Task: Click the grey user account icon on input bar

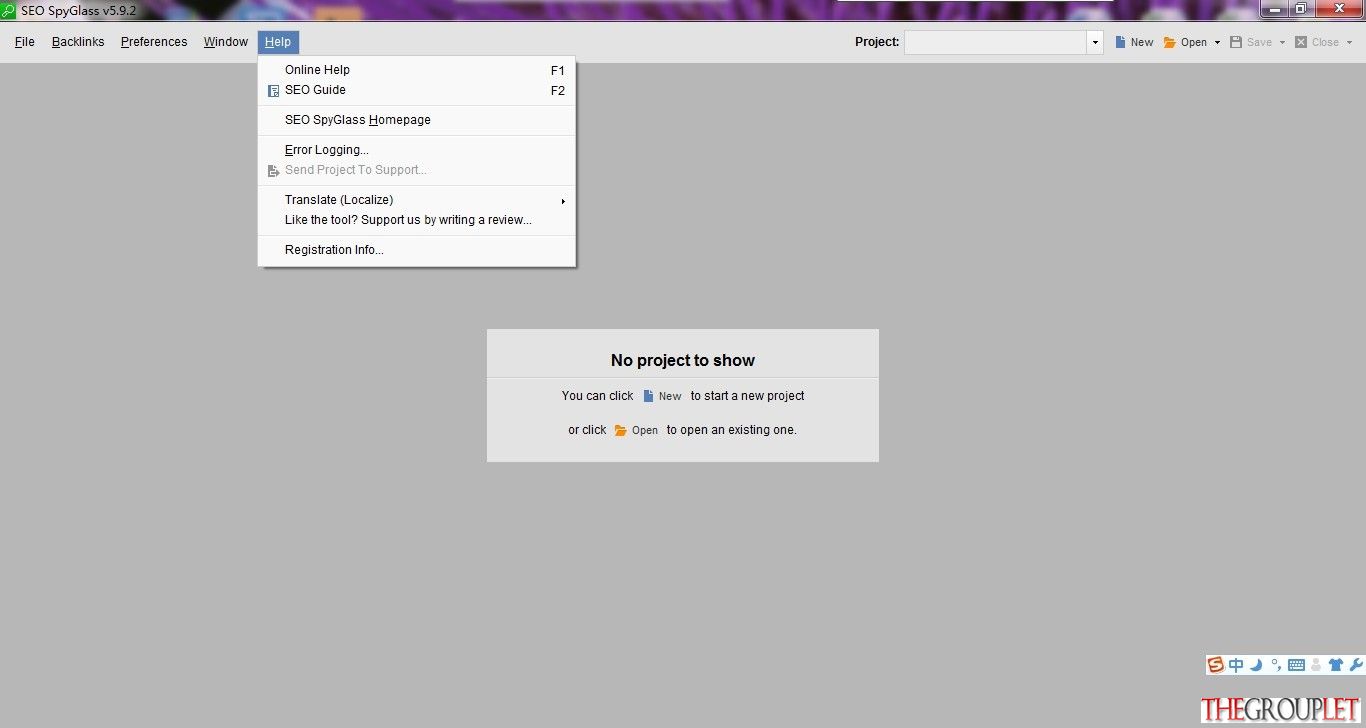Action: click(x=1316, y=665)
